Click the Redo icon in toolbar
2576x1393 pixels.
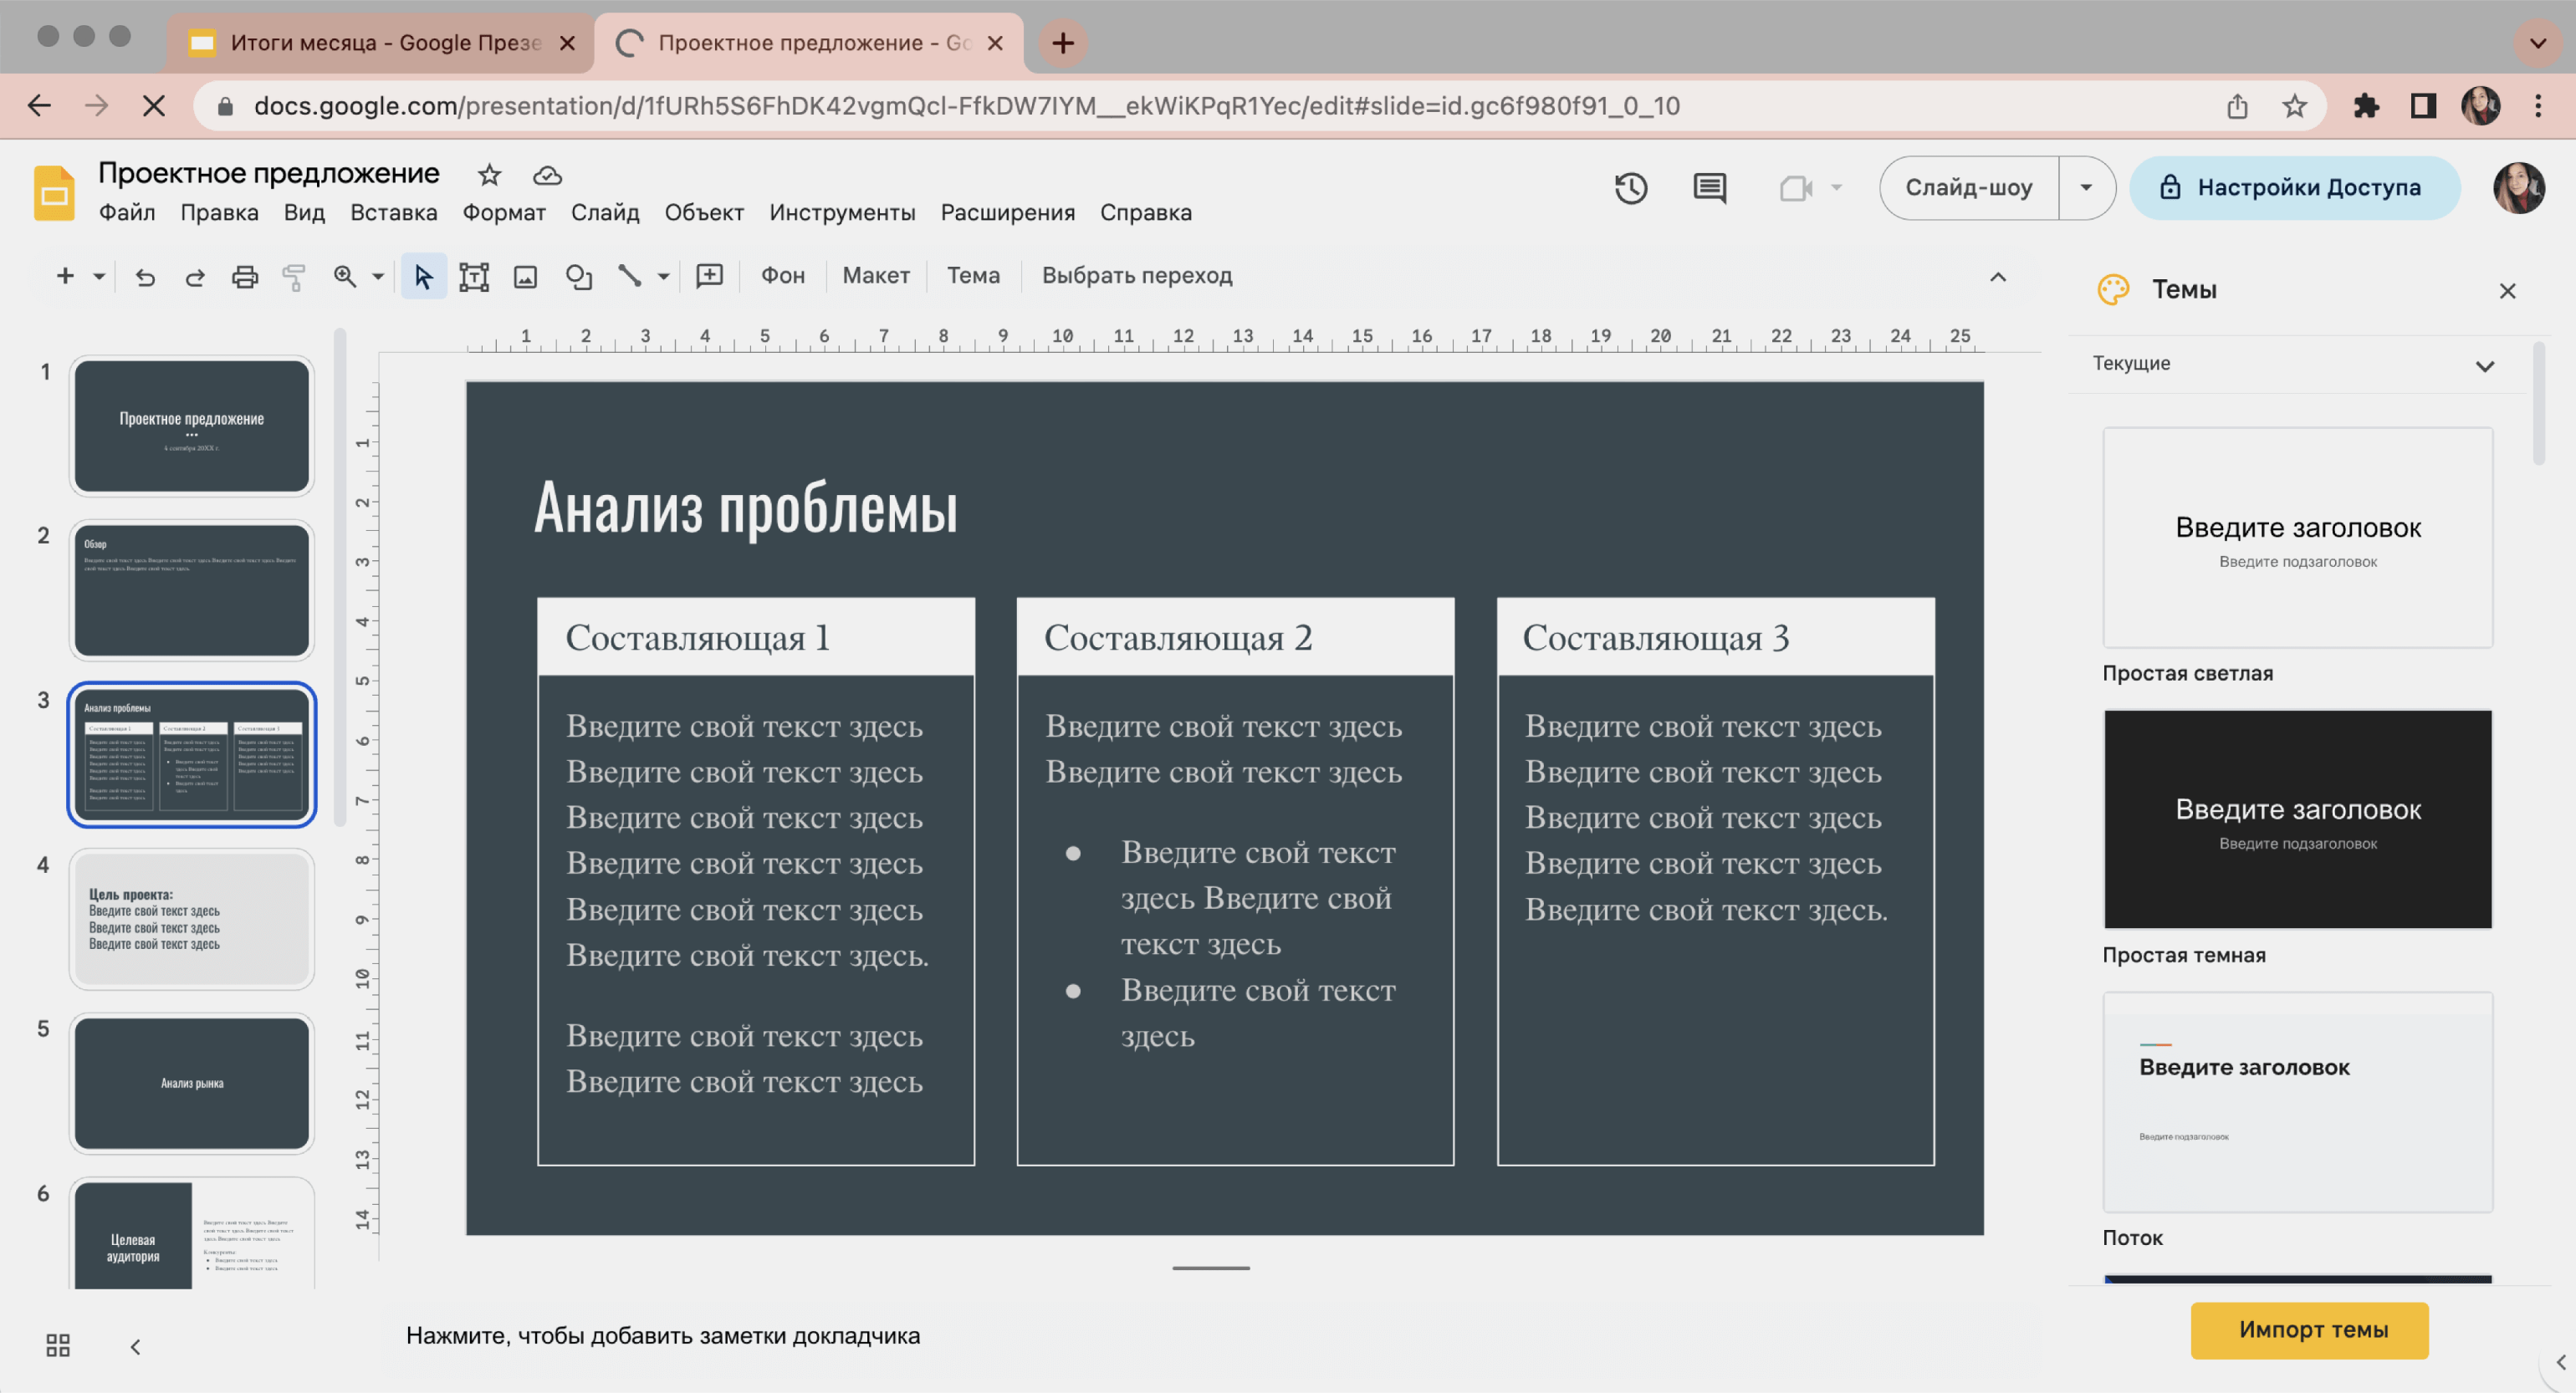click(x=194, y=274)
